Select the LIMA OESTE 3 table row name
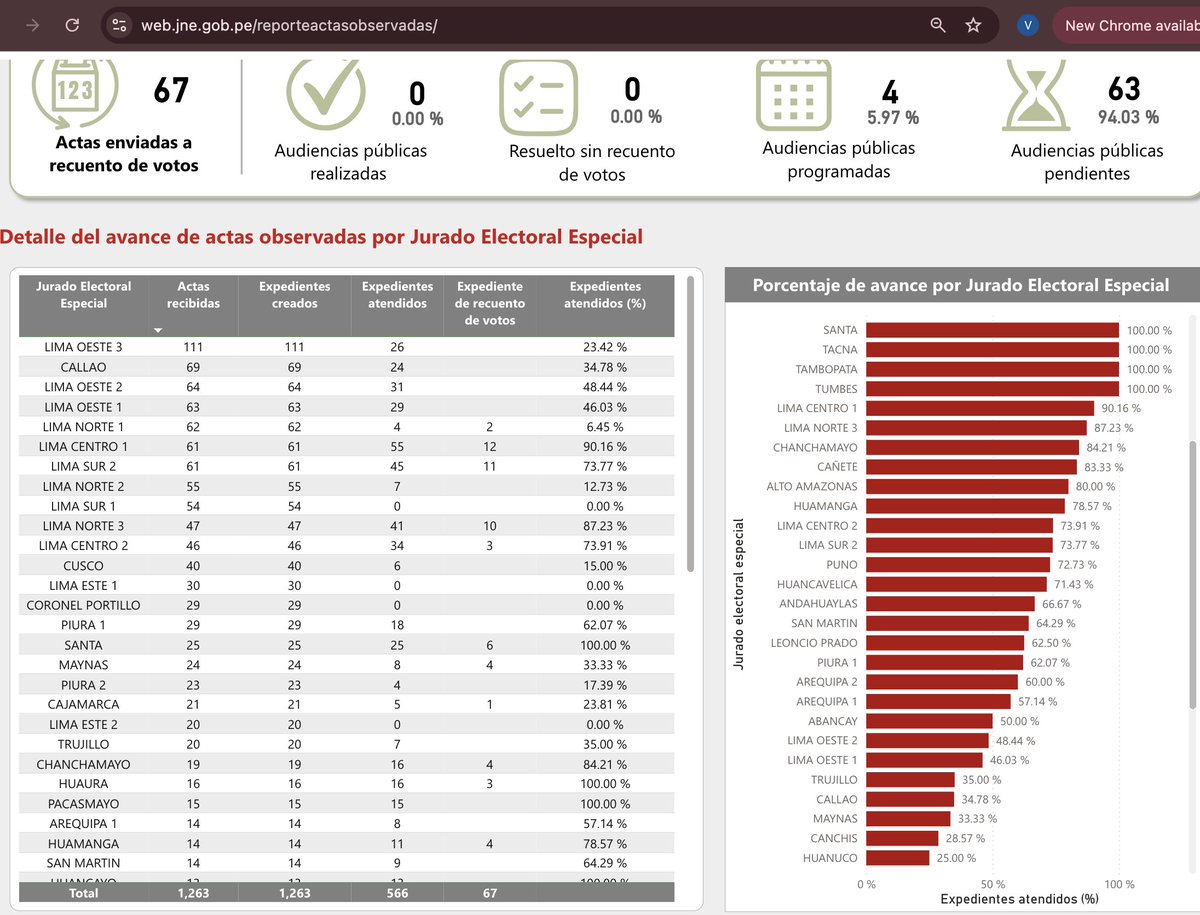Viewport: 1200px width, 915px height. tap(84, 347)
